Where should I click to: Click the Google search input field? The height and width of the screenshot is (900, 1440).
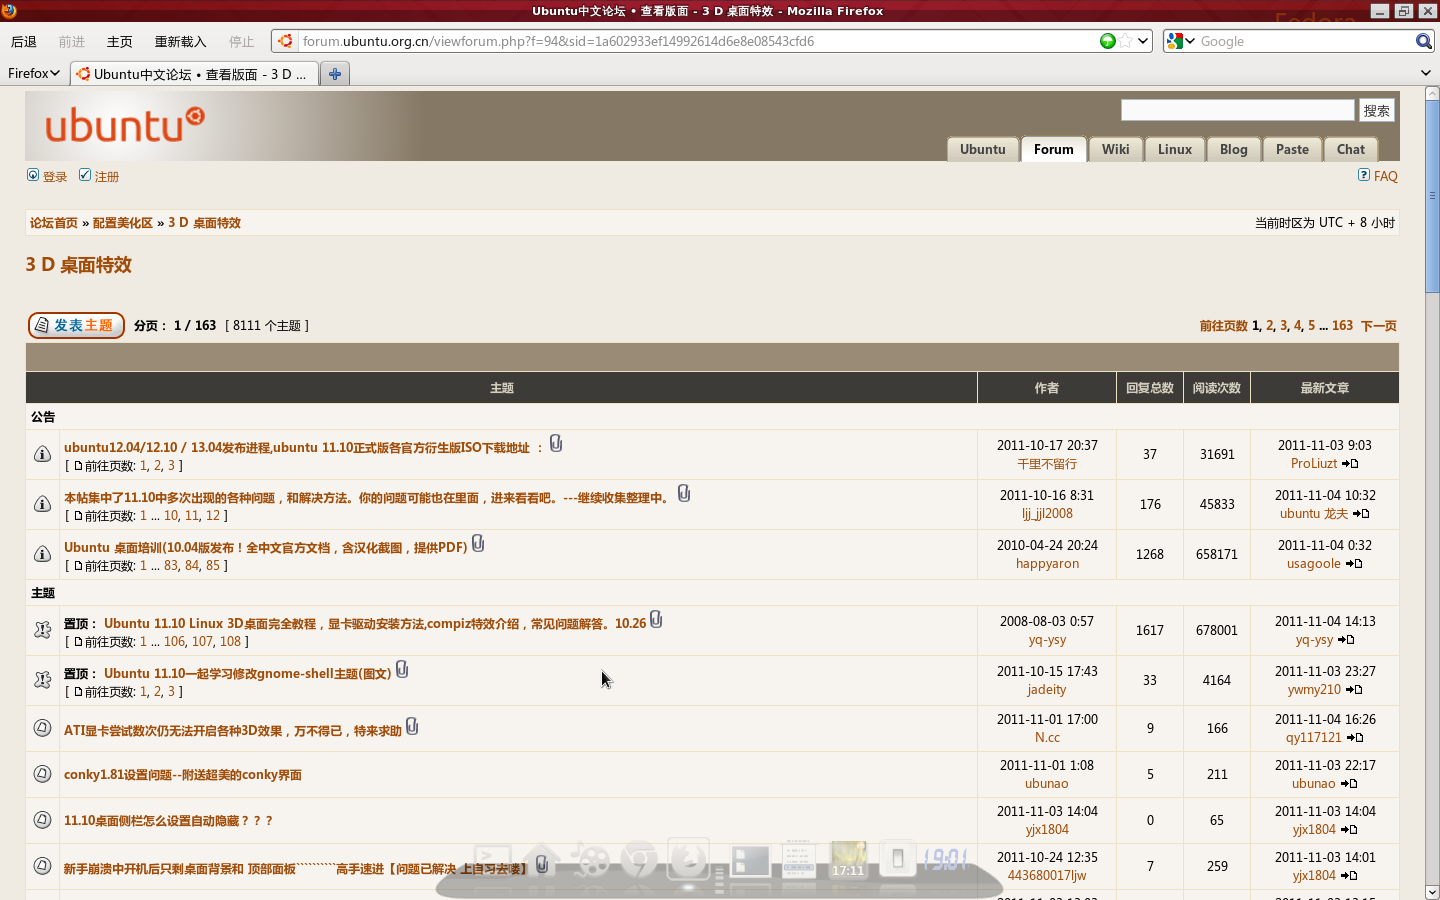(x=1305, y=41)
